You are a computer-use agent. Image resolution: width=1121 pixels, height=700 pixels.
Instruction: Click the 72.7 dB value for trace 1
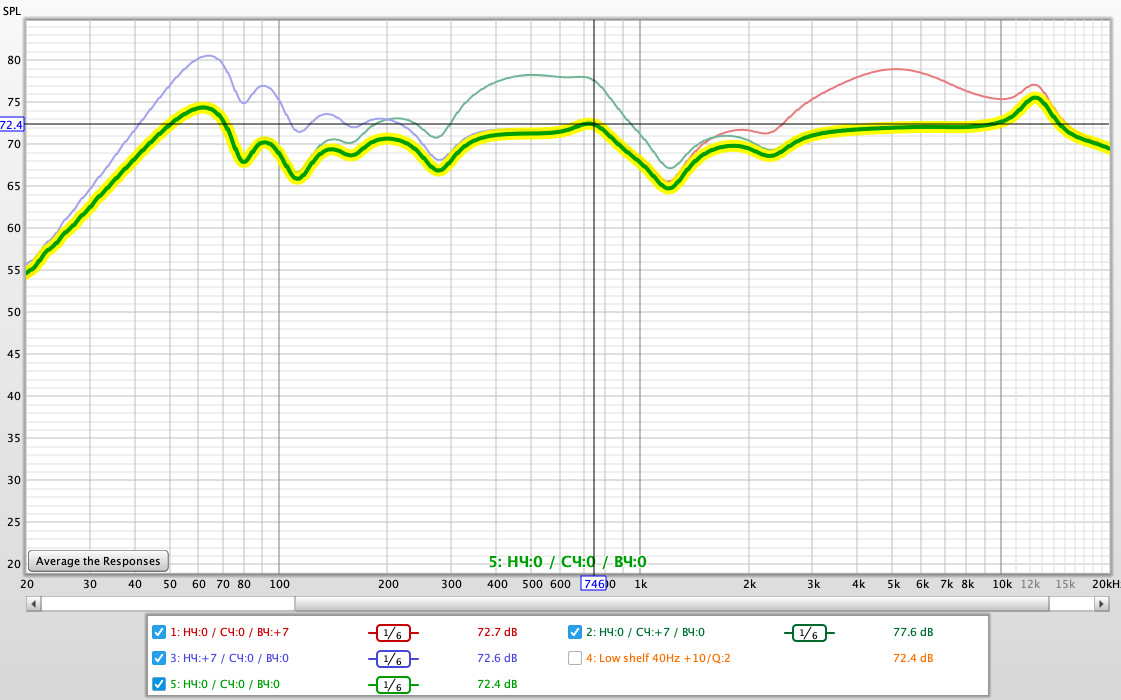pyautogui.click(x=497, y=632)
